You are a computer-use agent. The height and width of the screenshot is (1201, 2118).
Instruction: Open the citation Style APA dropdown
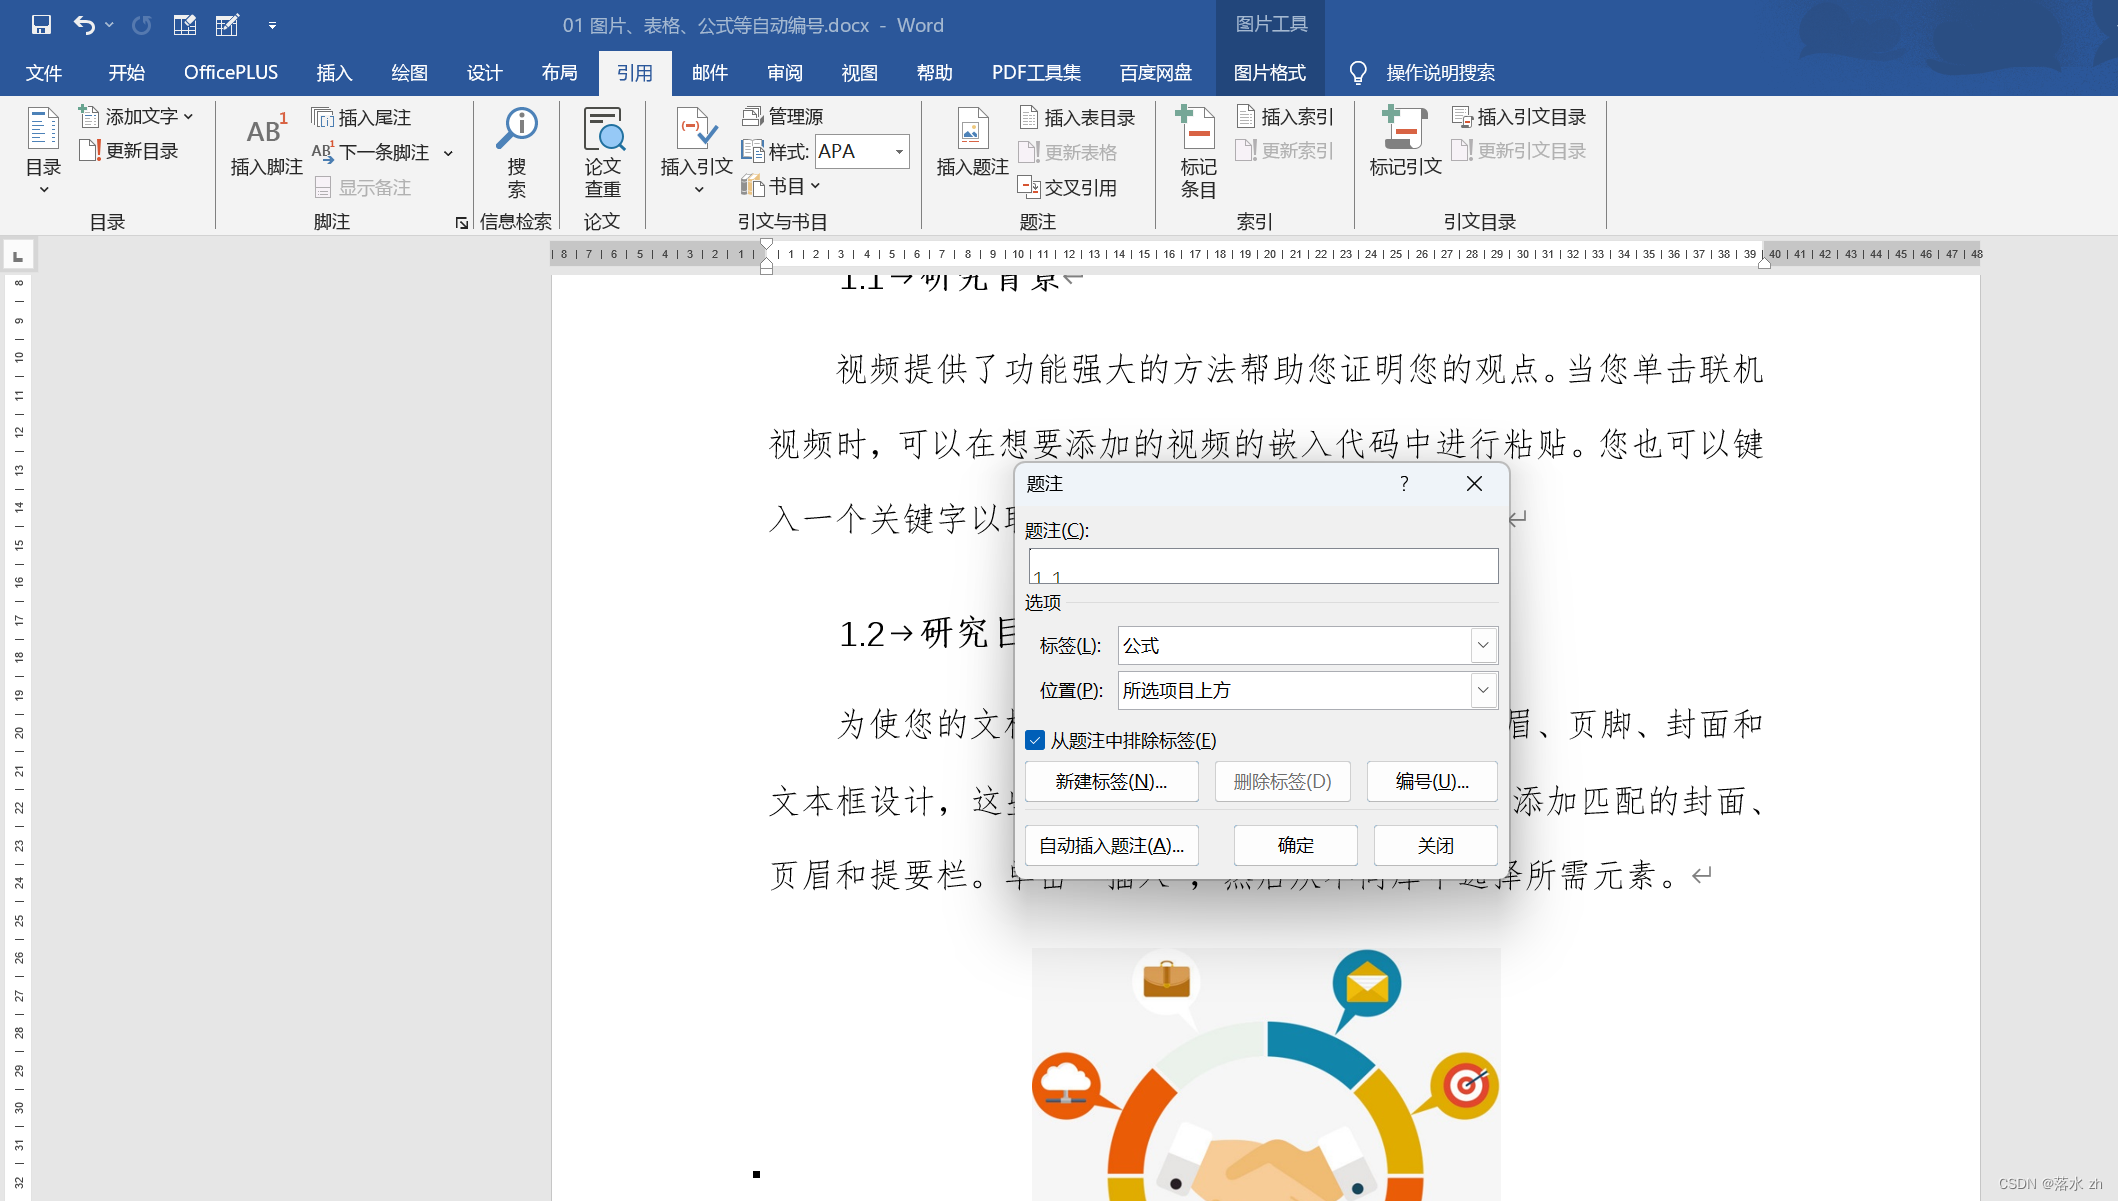tap(899, 152)
